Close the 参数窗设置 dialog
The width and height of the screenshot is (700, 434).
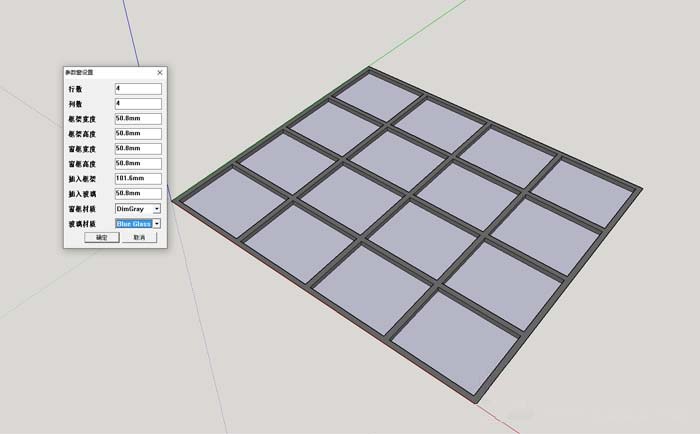click(x=160, y=72)
